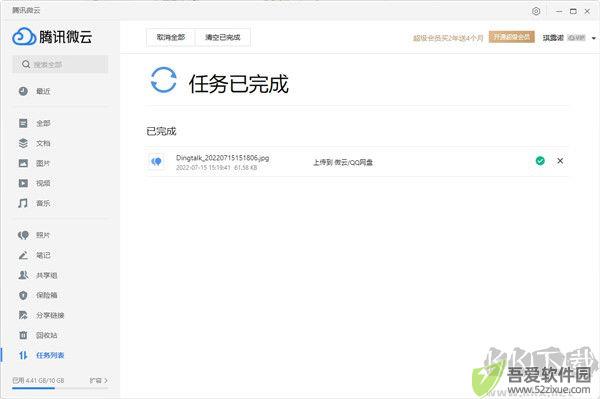
Task: Maximize the Weiyun window
Action: point(573,11)
